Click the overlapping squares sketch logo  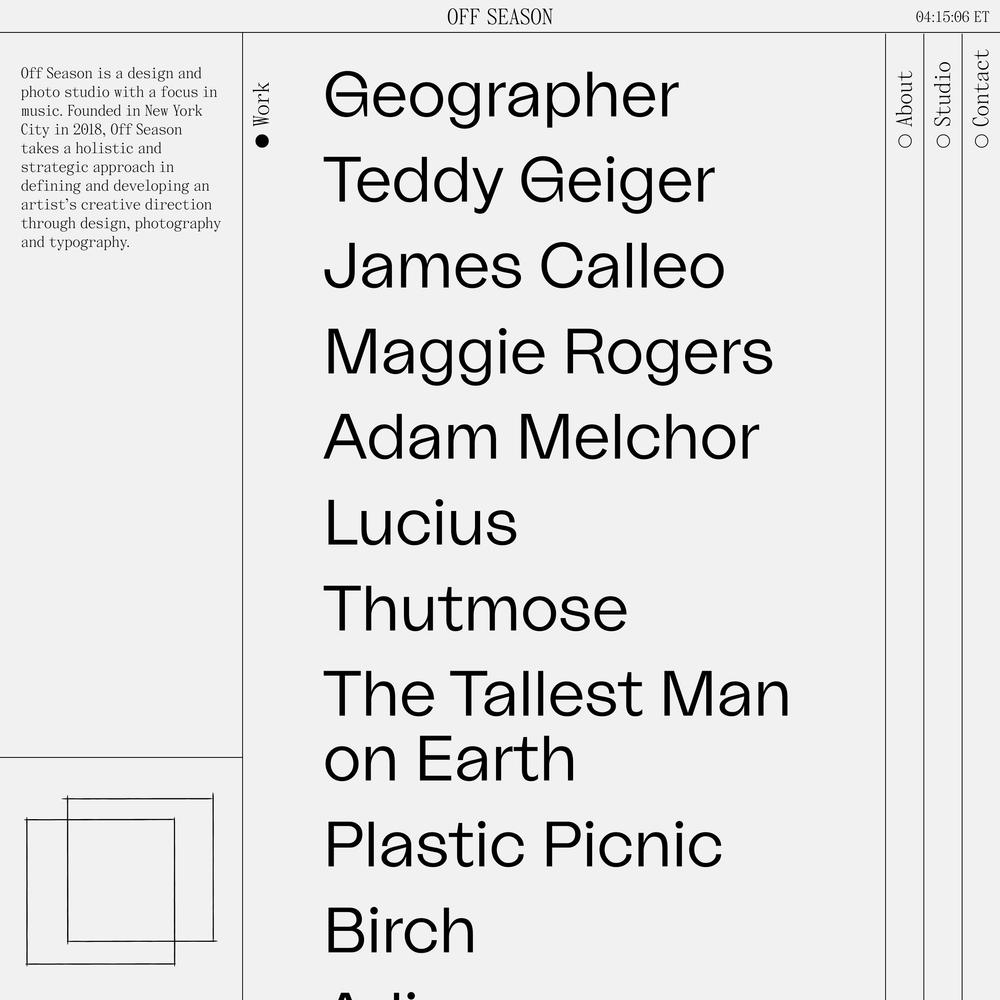point(121,879)
